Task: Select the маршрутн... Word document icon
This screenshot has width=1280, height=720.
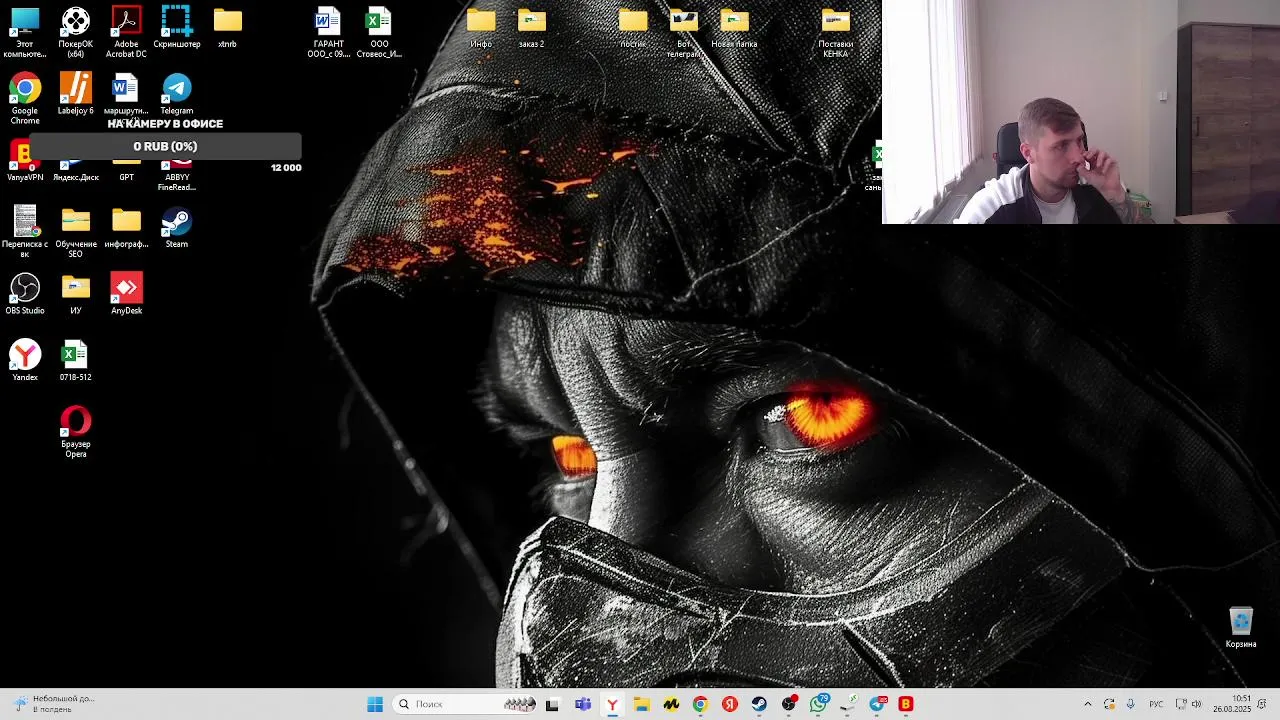Action: (126, 93)
